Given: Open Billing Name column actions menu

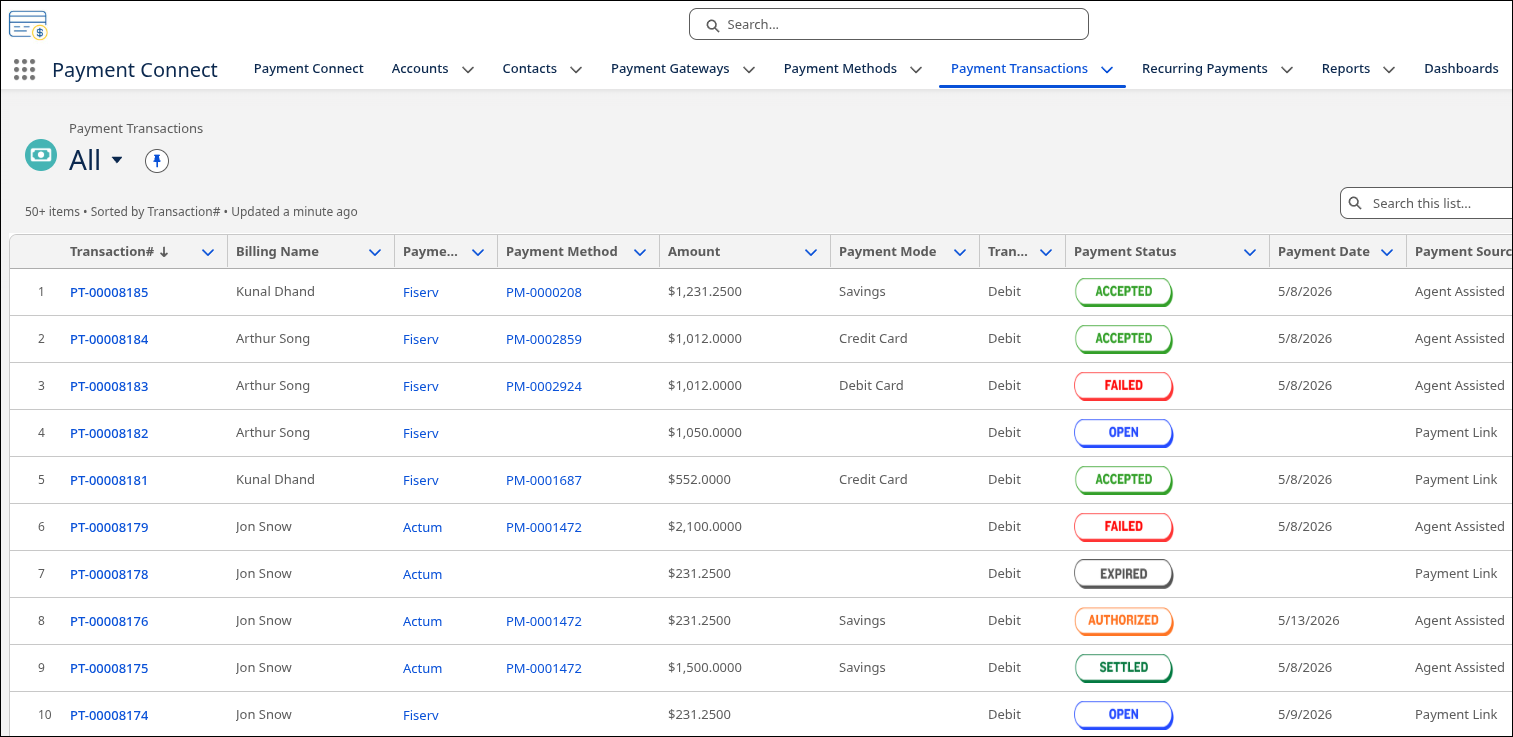Looking at the screenshot, I should click(375, 253).
